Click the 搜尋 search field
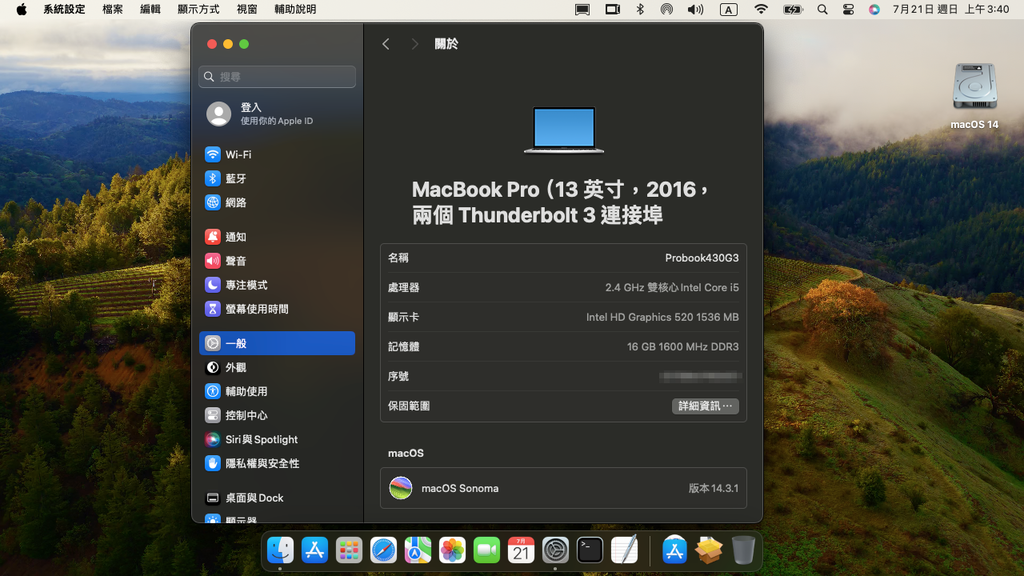This screenshot has height=576, width=1024. click(x=277, y=77)
